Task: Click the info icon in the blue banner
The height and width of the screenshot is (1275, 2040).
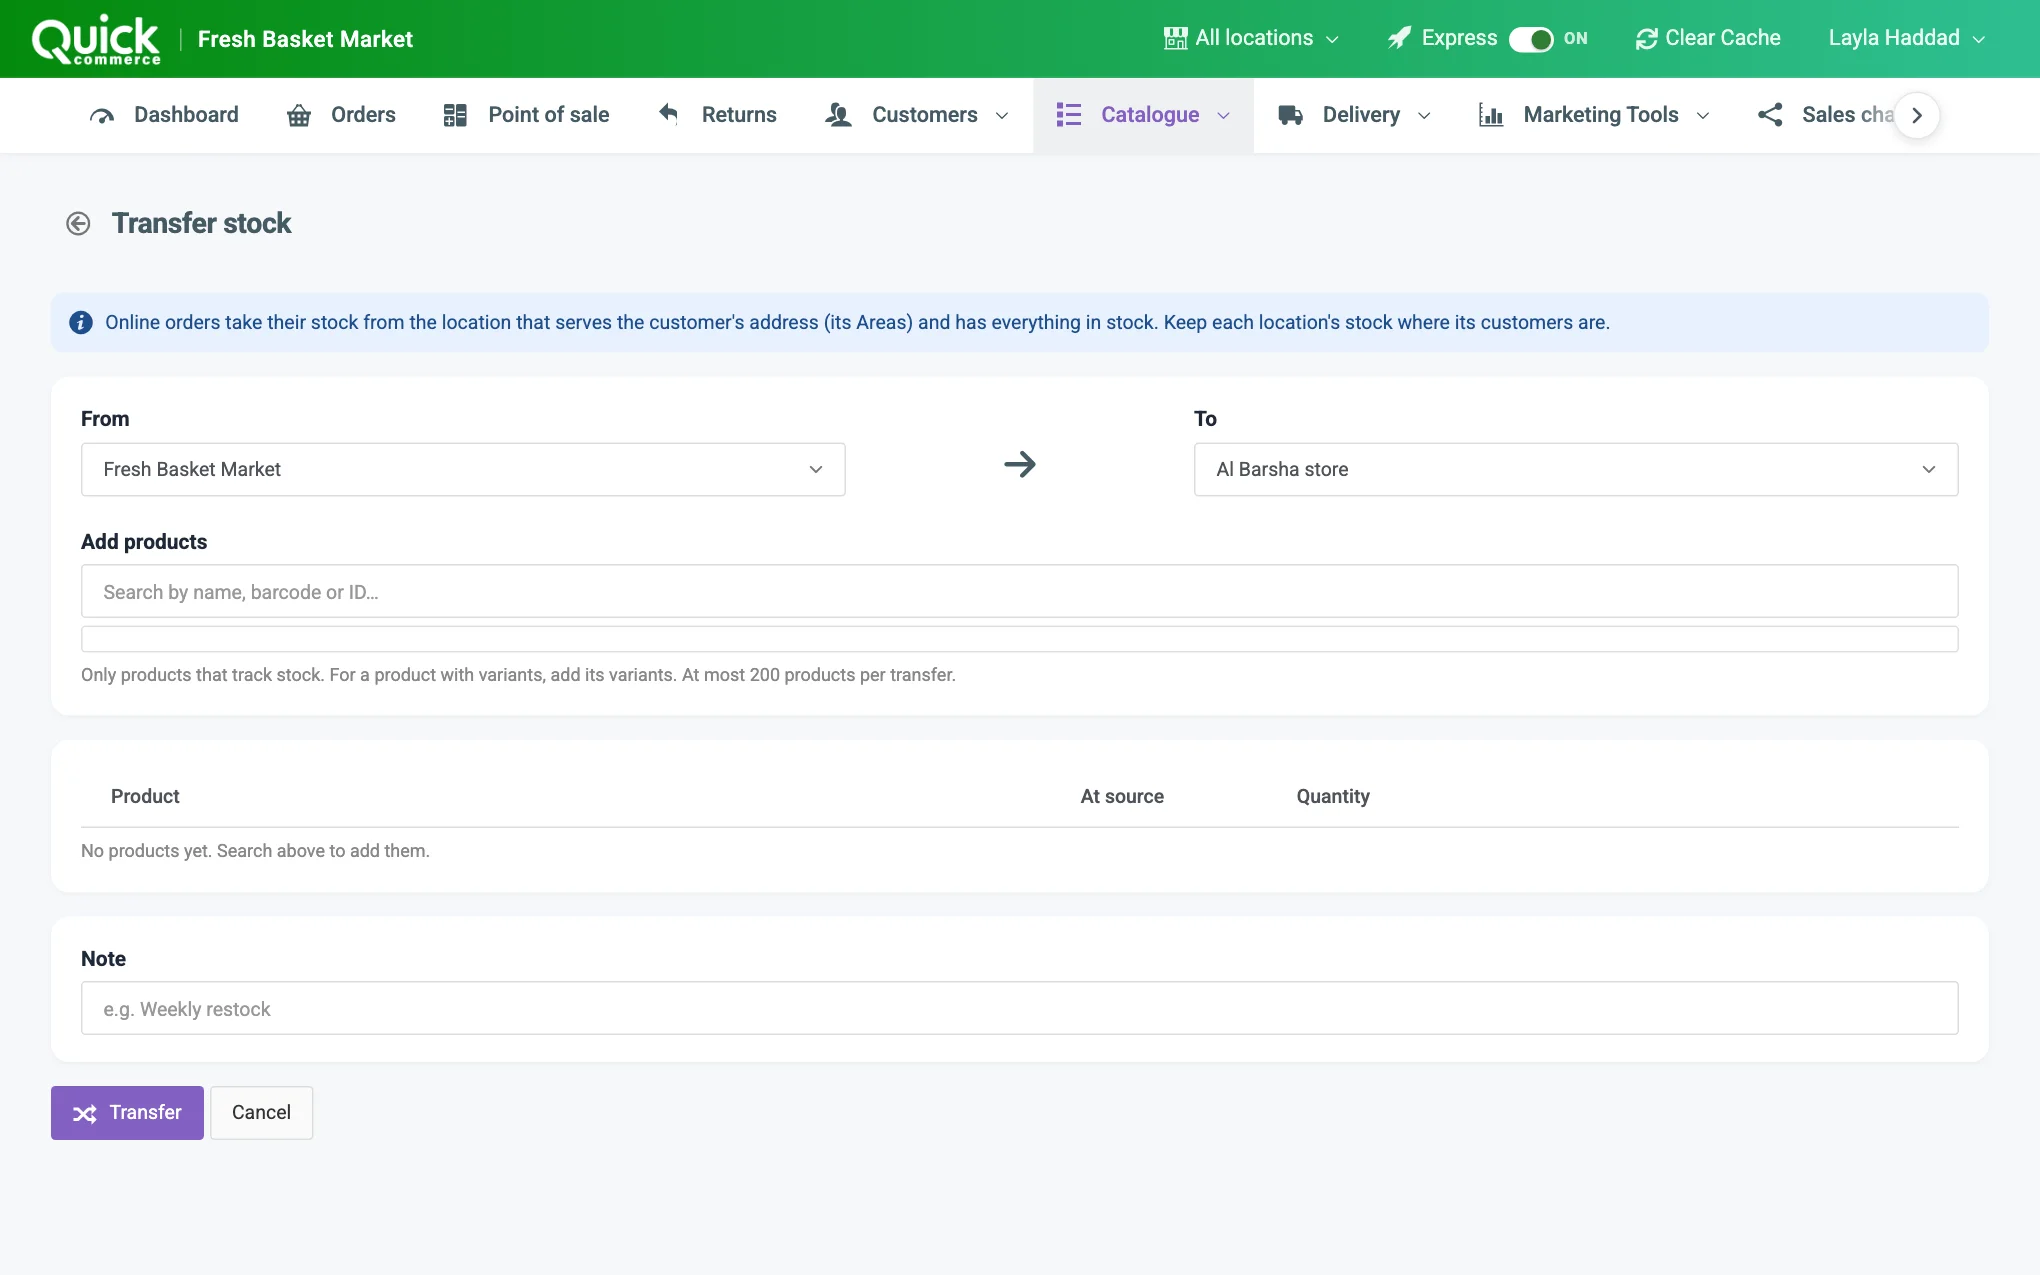Action: click(81, 322)
